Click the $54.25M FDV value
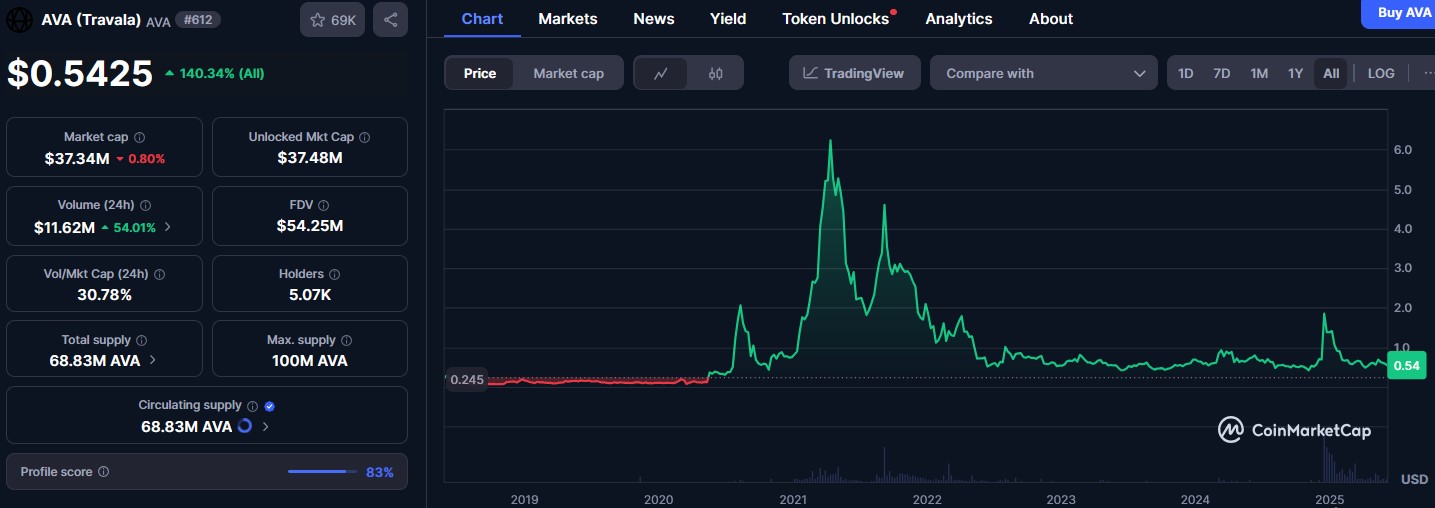The image size is (1435, 508). click(310, 226)
